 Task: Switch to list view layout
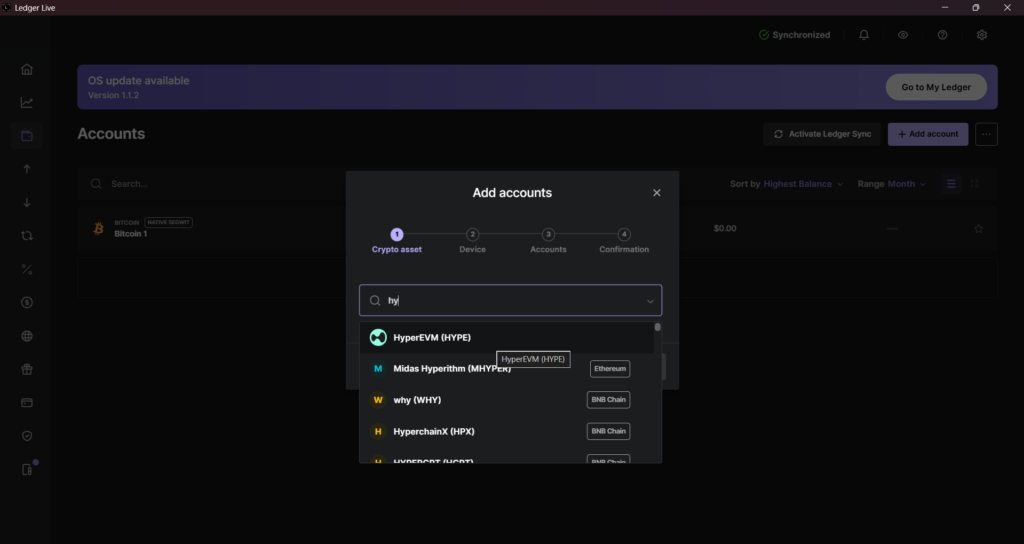click(951, 184)
